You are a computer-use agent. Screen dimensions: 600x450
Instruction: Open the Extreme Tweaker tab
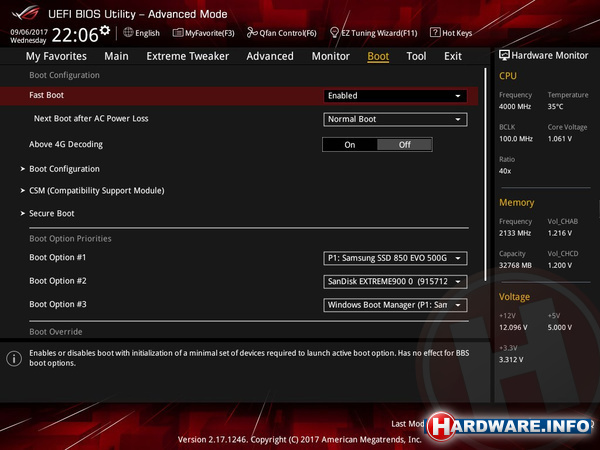click(188, 56)
